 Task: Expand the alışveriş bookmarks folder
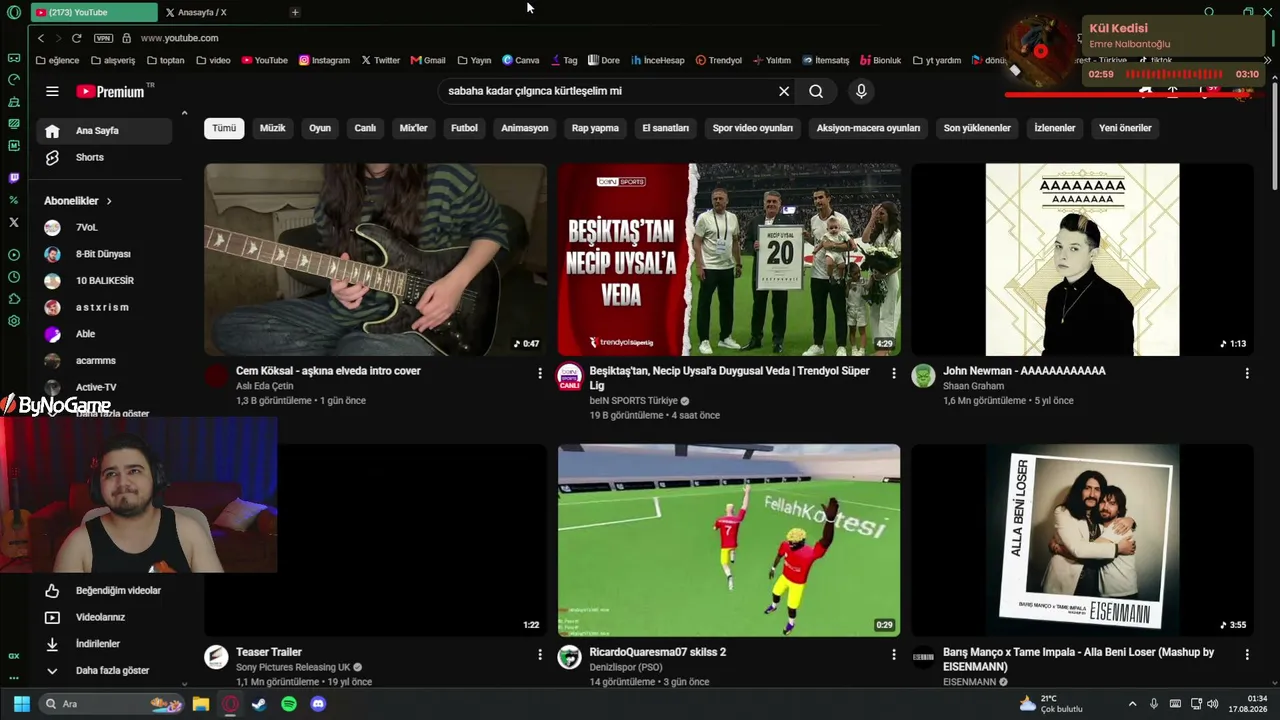[x=113, y=60]
